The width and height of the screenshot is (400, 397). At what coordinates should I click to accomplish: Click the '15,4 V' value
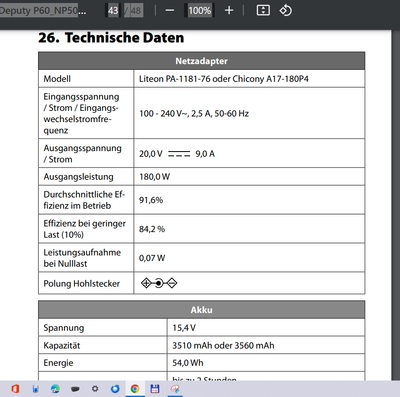[x=184, y=328]
